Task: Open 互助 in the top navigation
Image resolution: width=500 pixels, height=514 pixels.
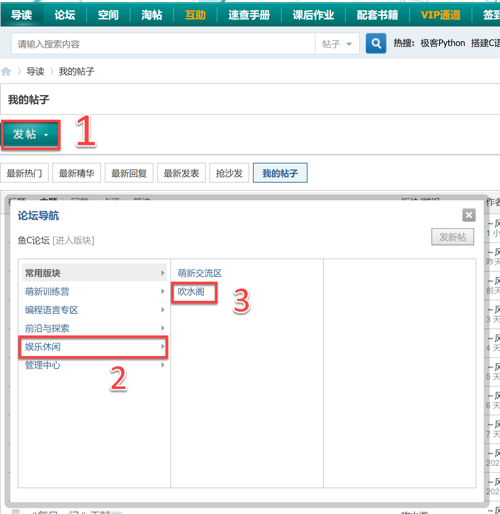Action: tap(195, 15)
